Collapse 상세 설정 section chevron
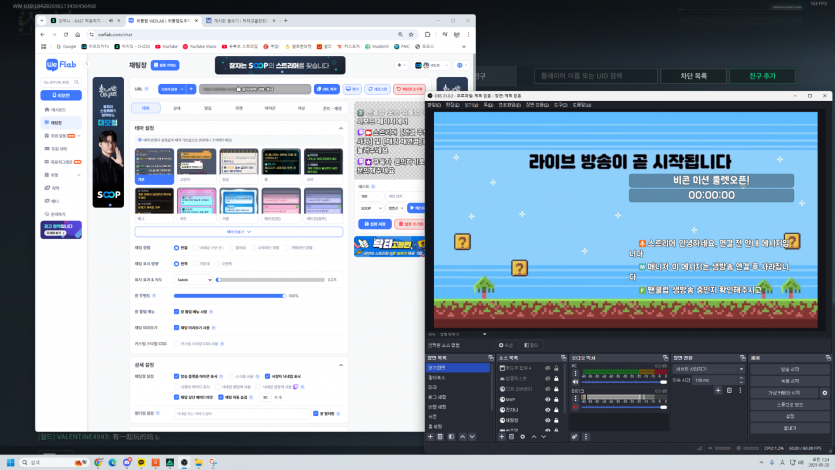Screen dimensions: 835x470 coord(341,365)
